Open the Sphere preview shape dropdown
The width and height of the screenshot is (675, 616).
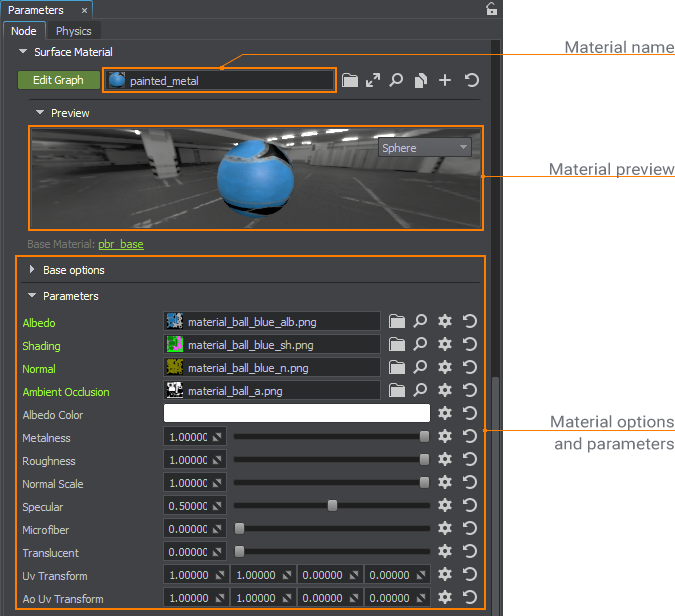tap(425, 148)
